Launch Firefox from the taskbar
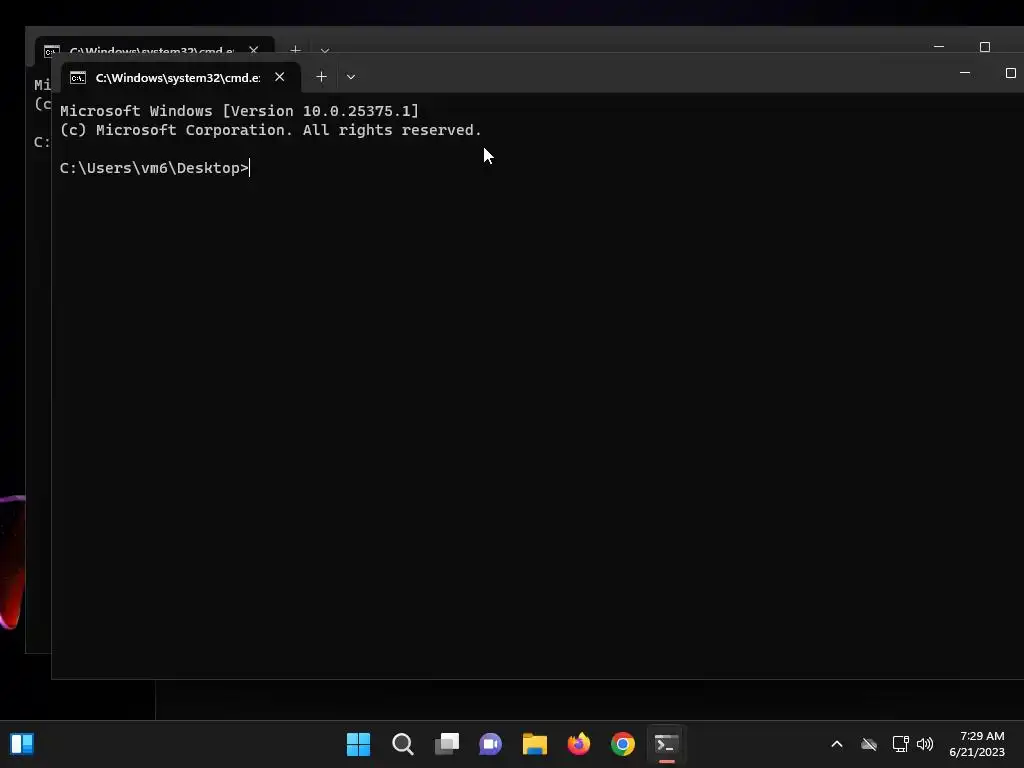The width and height of the screenshot is (1024, 768). (x=579, y=744)
